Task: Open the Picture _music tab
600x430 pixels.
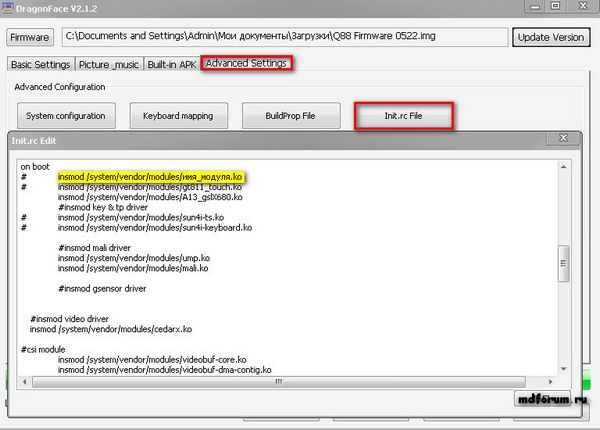Action: click(x=109, y=64)
